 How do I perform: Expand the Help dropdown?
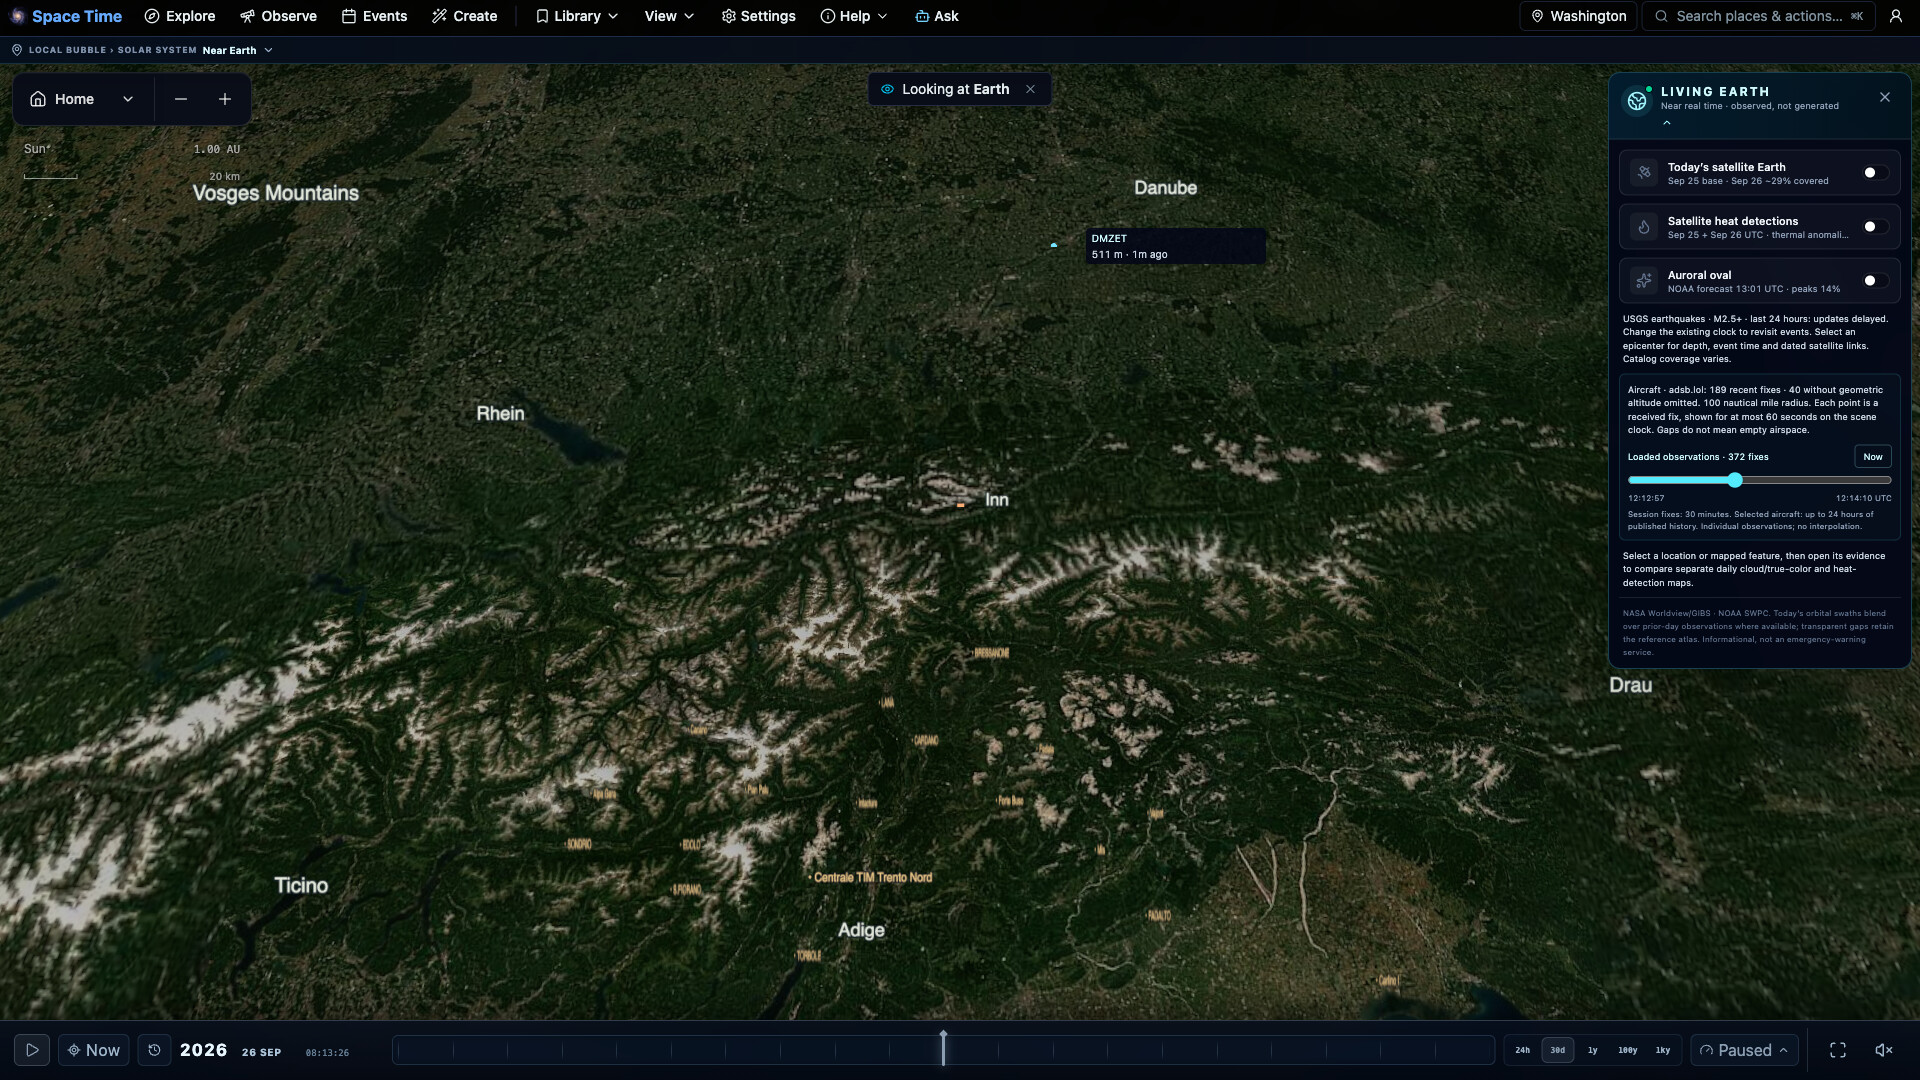tap(853, 16)
